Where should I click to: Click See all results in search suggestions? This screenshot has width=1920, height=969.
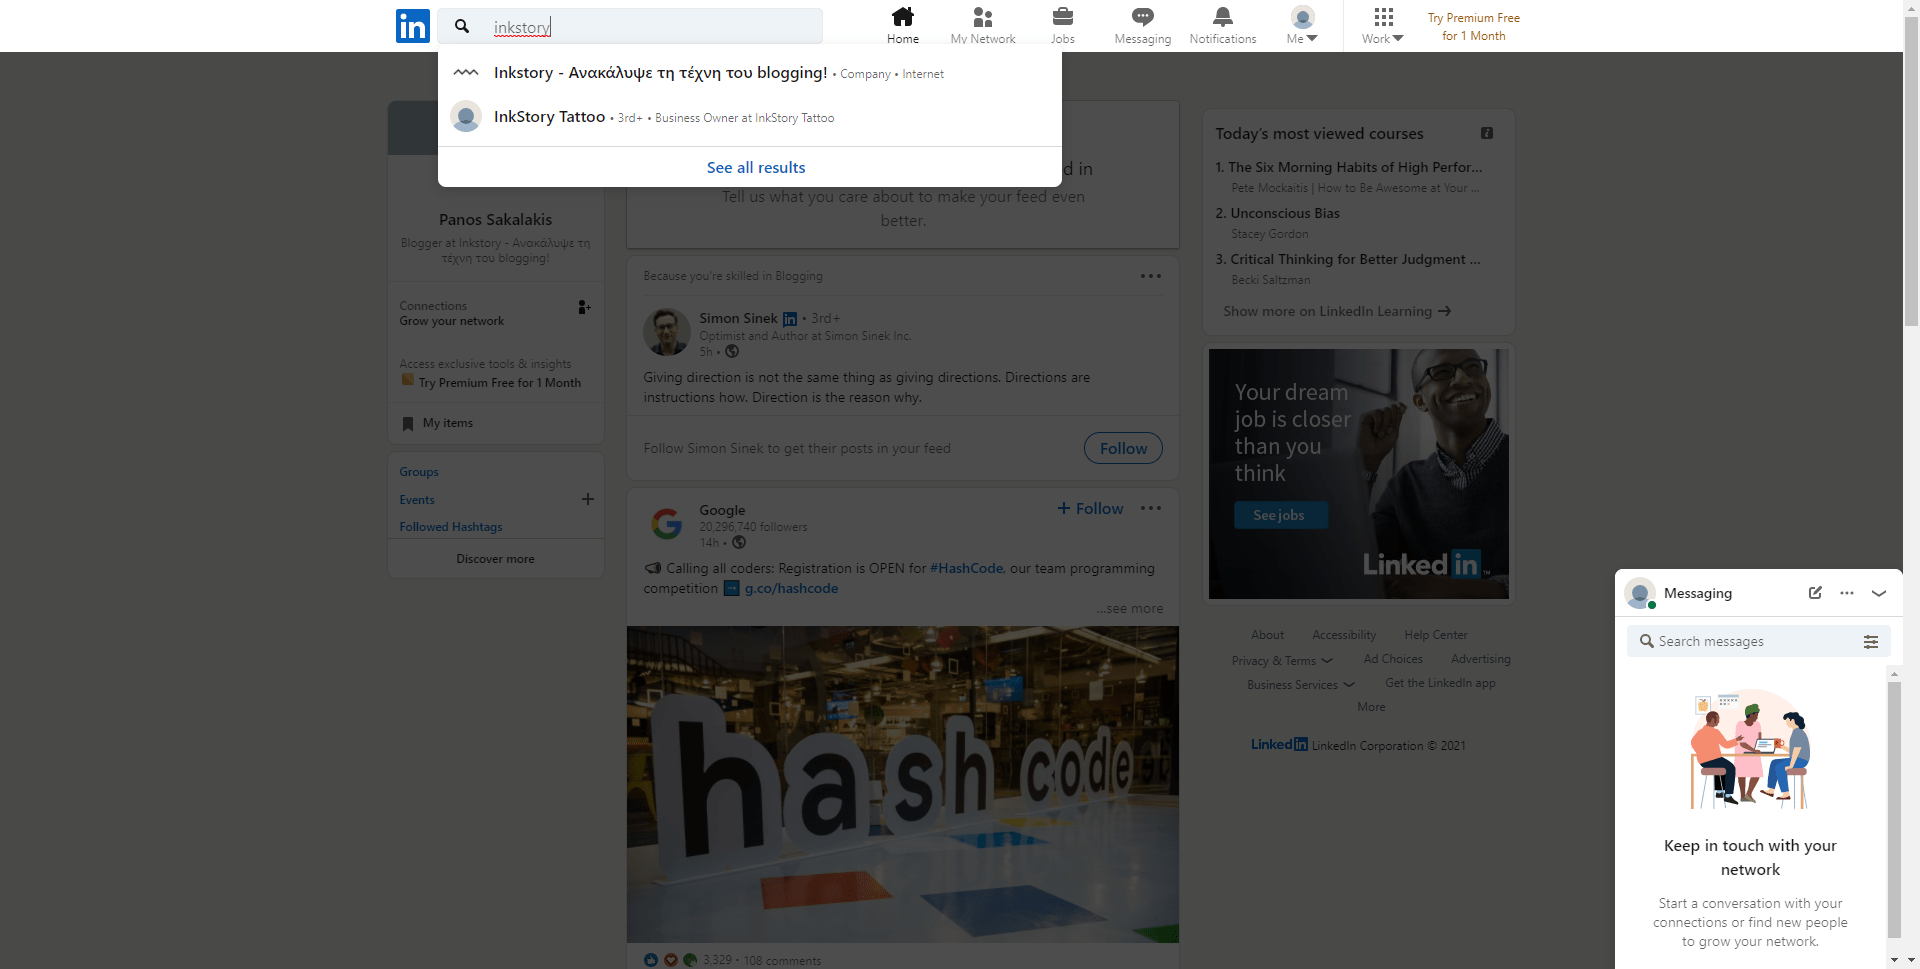755,167
